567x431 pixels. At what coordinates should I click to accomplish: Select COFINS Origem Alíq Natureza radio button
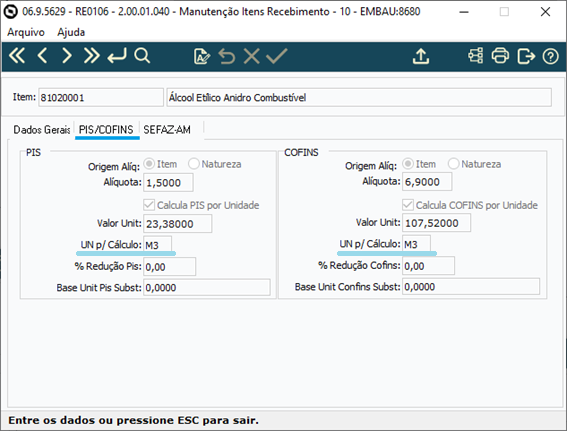coord(453,164)
